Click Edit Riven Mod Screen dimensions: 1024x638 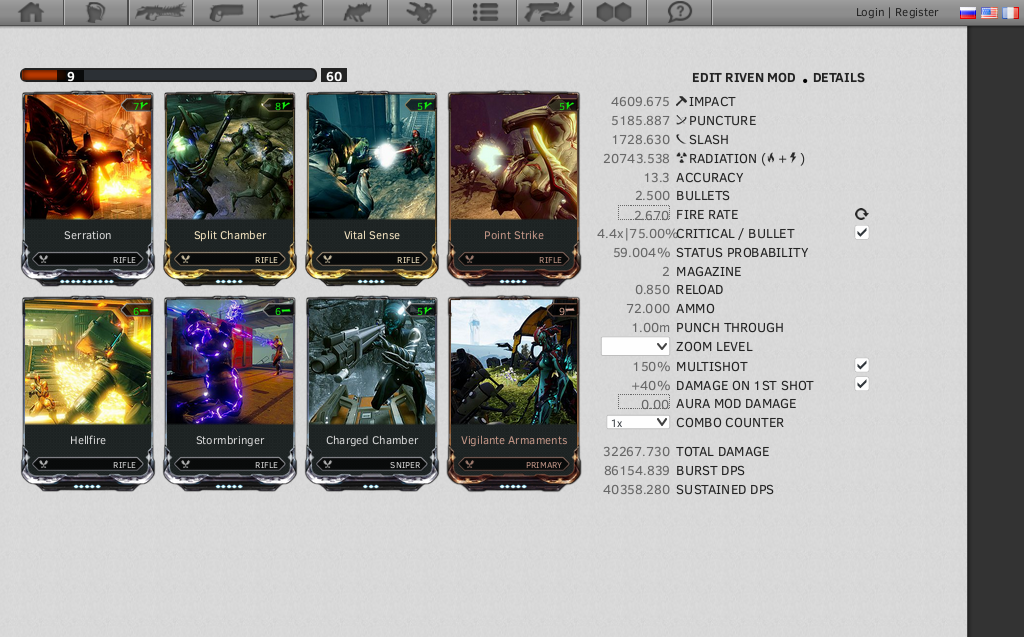click(x=743, y=78)
